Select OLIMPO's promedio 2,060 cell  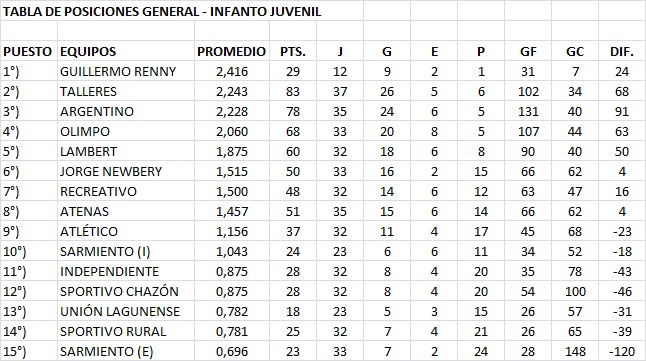pos(232,131)
